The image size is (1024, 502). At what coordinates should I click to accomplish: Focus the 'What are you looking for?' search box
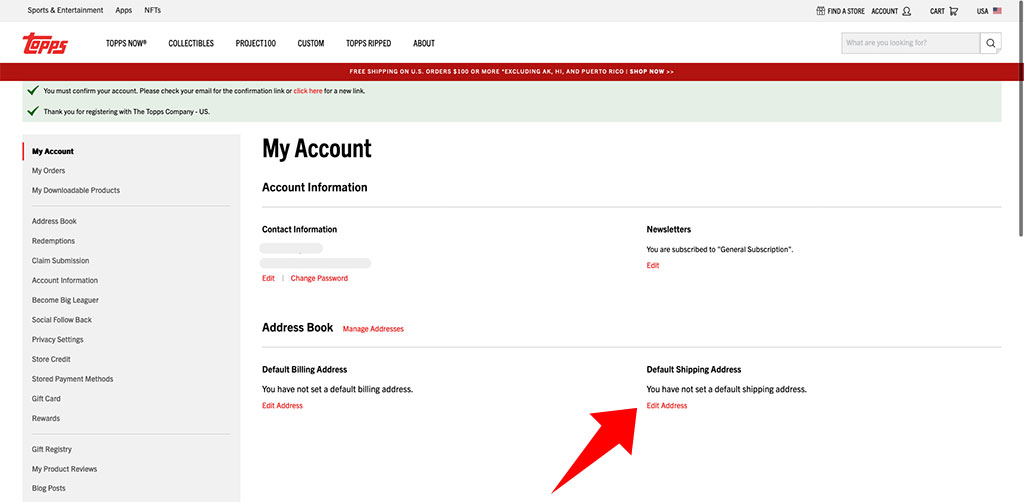(x=910, y=43)
